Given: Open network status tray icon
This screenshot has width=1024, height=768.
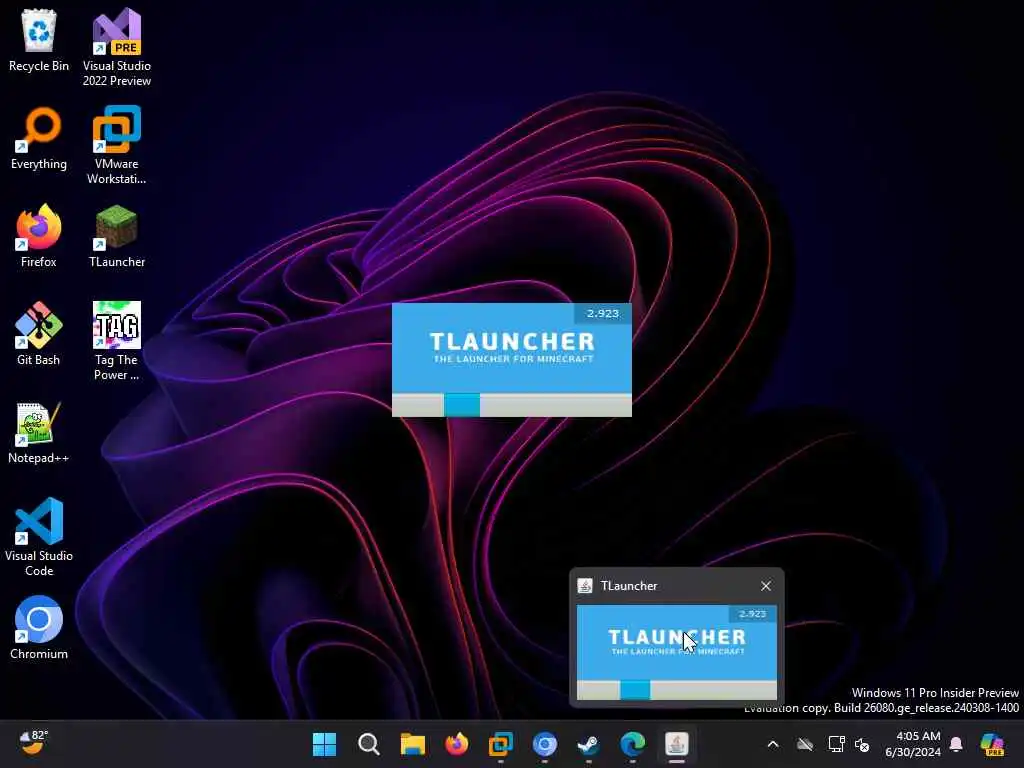Looking at the screenshot, I should [x=837, y=744].
